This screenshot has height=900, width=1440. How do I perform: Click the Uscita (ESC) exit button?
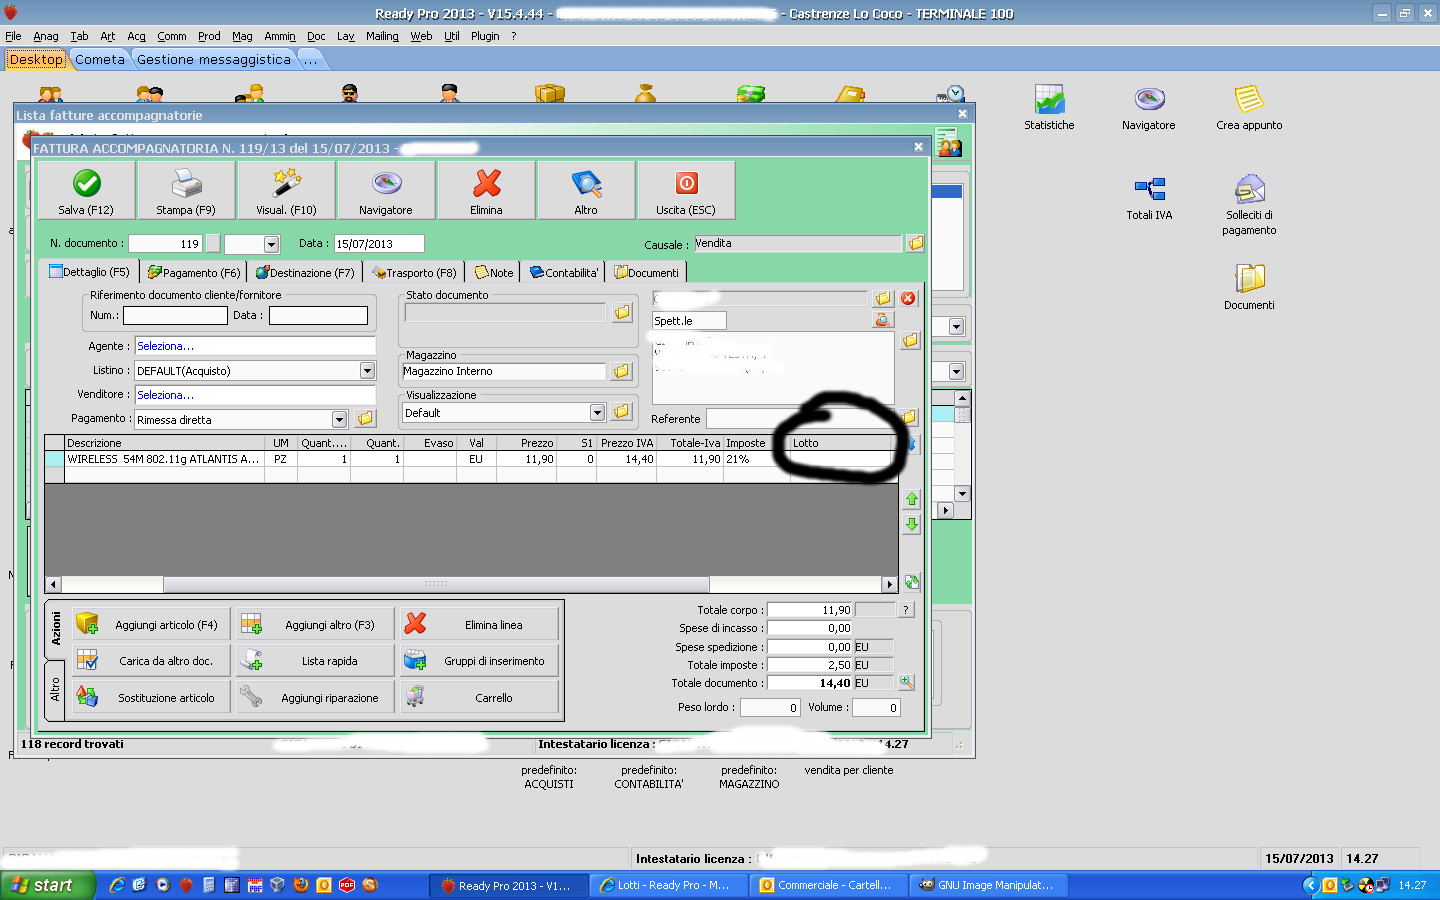(x=686, y=190)
